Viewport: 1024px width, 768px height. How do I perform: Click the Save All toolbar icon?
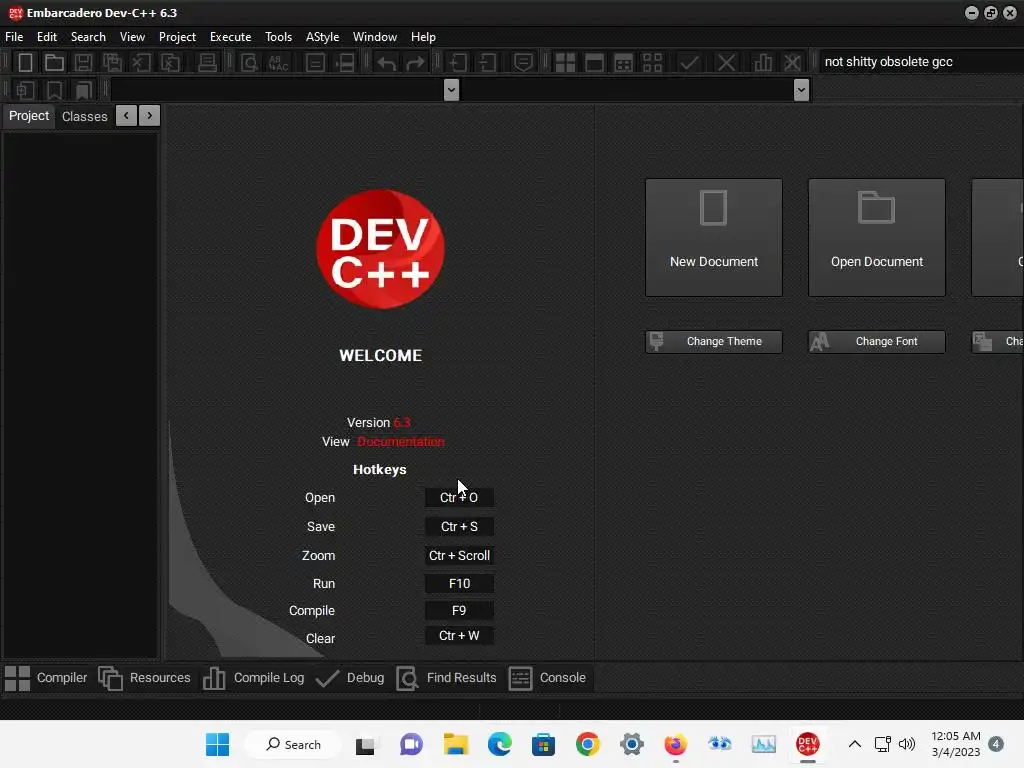pyautogui.click(x=112, y=63)
